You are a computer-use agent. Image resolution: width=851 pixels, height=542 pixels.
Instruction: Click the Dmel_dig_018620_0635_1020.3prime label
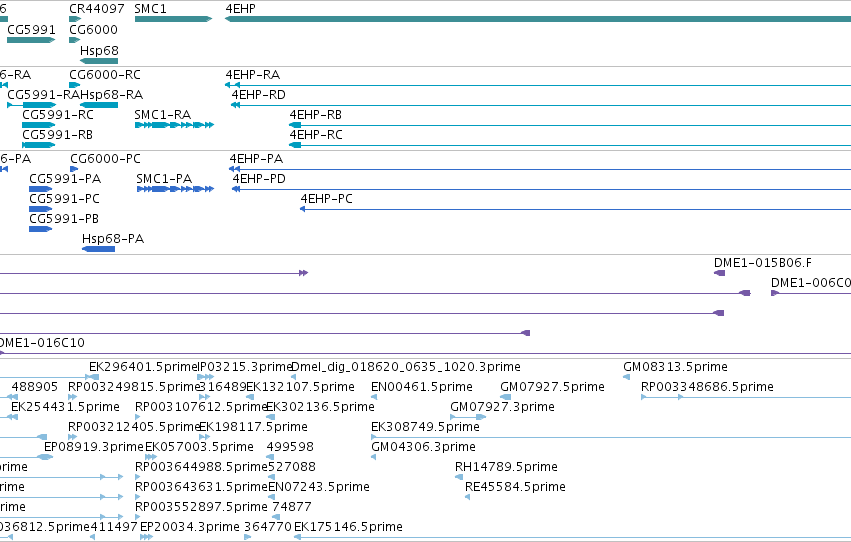406,367
